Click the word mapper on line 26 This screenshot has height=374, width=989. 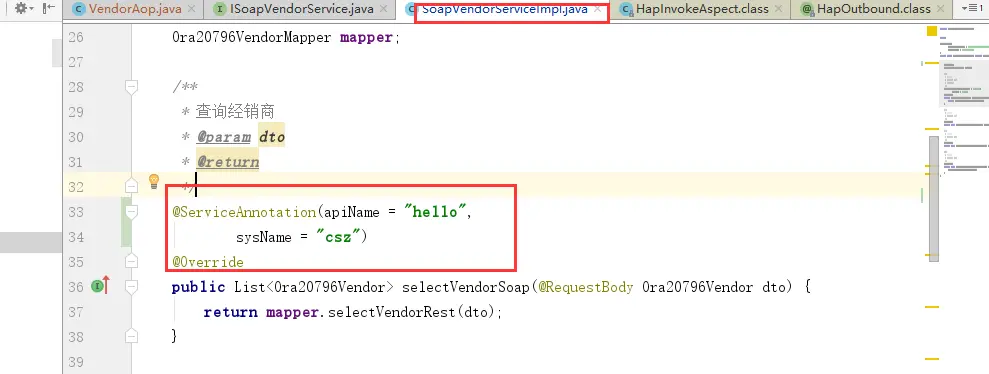pyautogui.click(x=366, y=37)
